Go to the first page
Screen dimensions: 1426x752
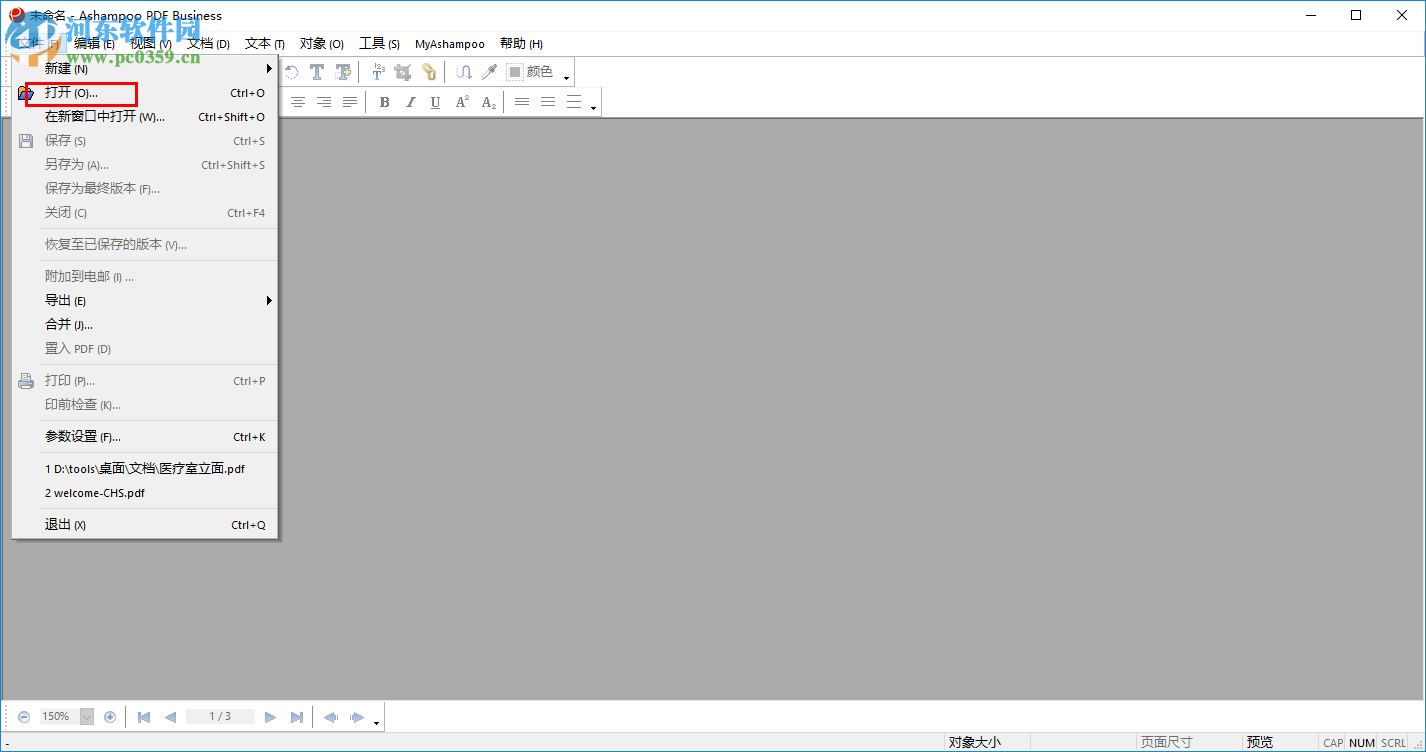144,717
